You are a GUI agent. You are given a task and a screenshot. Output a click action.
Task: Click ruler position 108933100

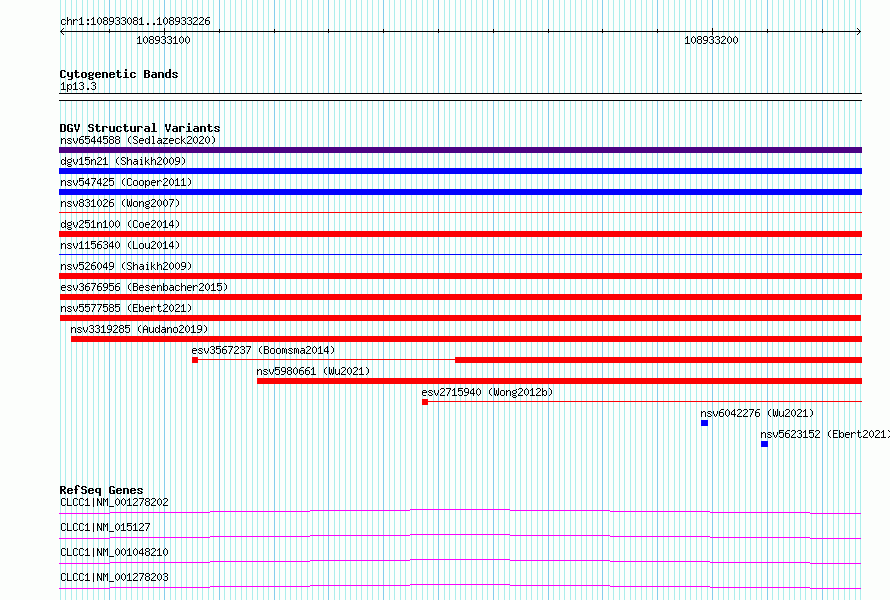163,40
